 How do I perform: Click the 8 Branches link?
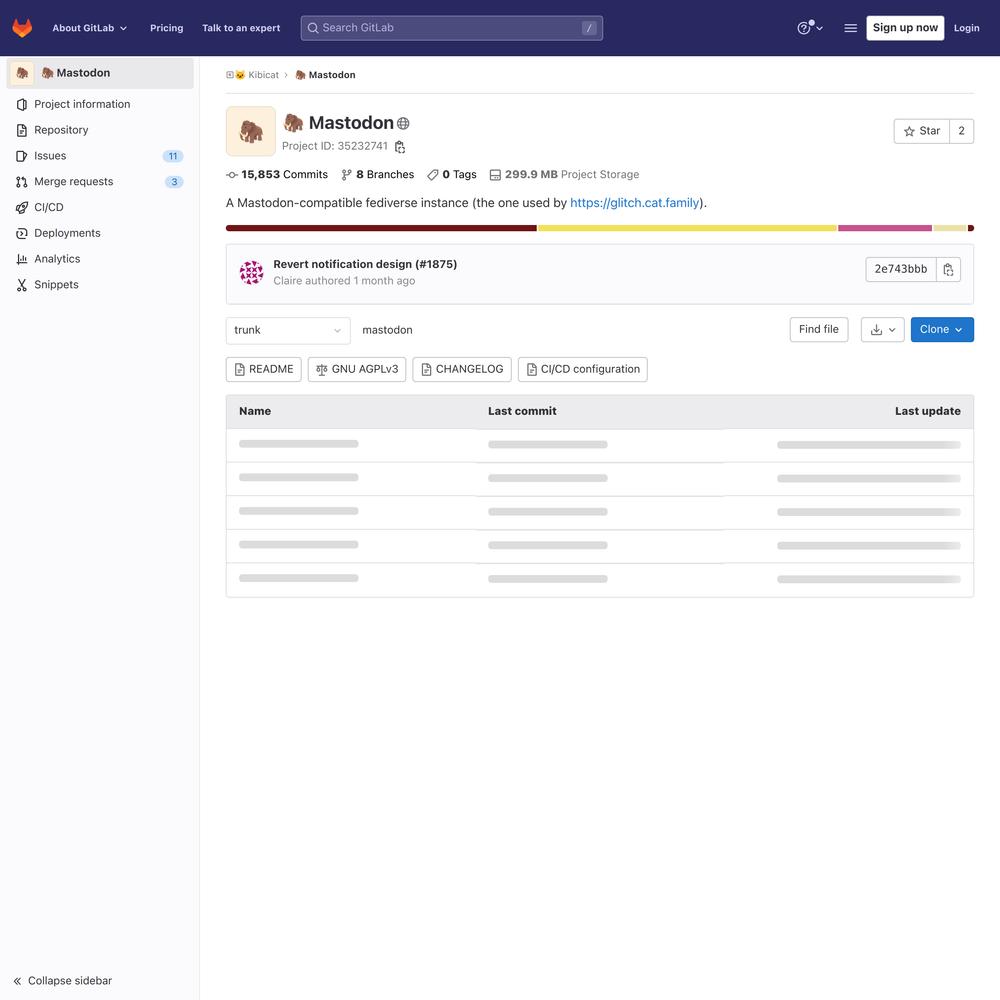coord(378,175)
